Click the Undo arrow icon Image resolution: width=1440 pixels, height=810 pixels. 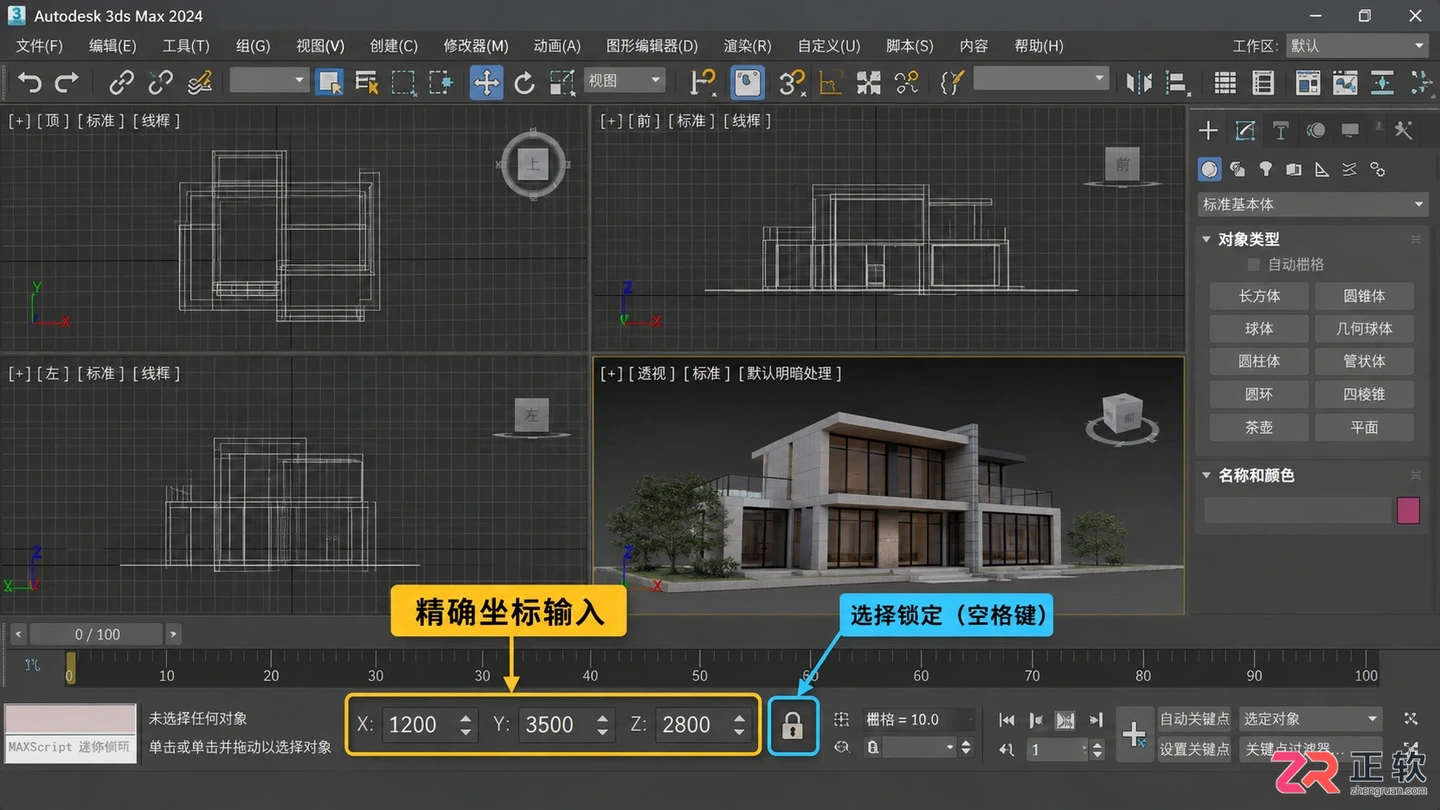tap(30, 82)
